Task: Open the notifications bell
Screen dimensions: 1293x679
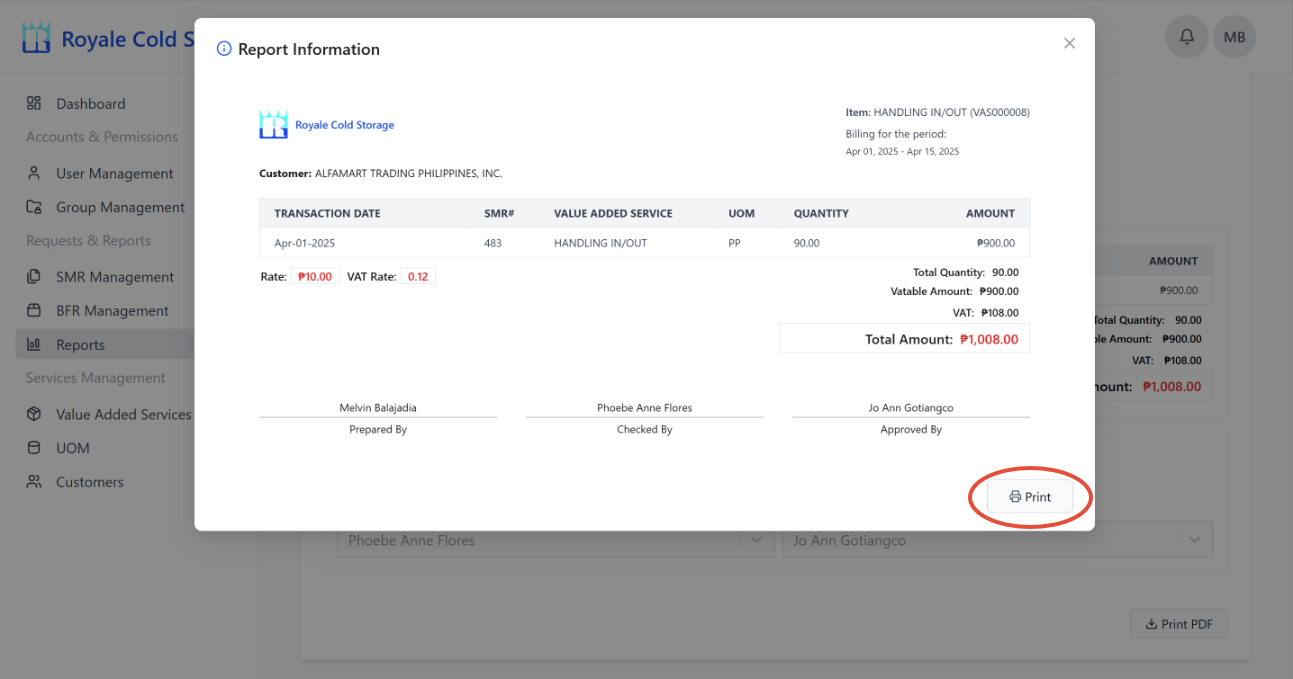Action: [1187, 37]
